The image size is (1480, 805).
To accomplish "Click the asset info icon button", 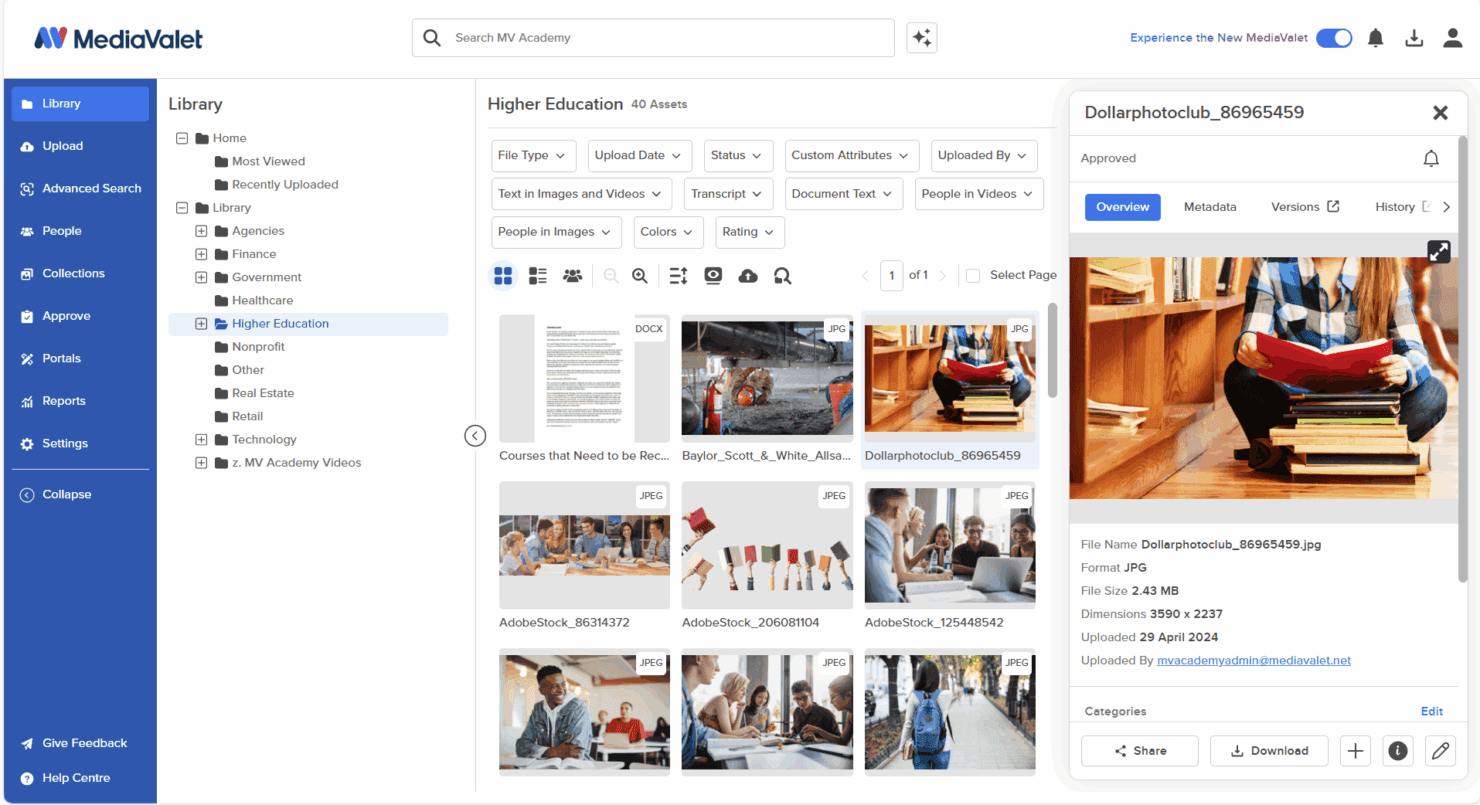I will point(1398,751).
